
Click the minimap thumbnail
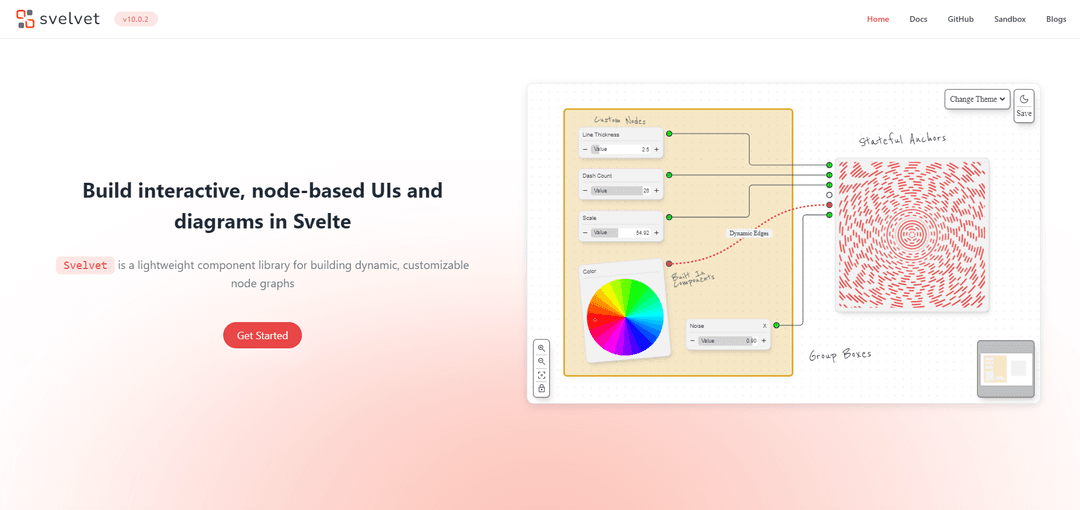pos(1005,369)
